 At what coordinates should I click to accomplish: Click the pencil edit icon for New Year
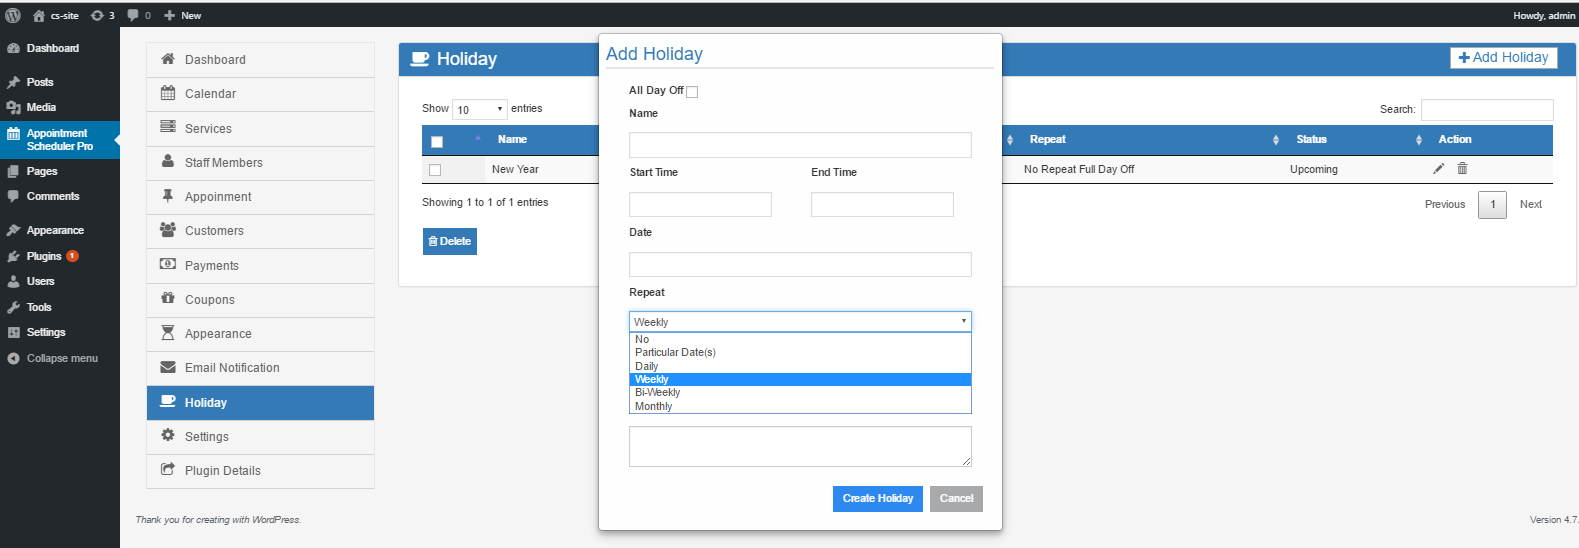(1438, 169)
